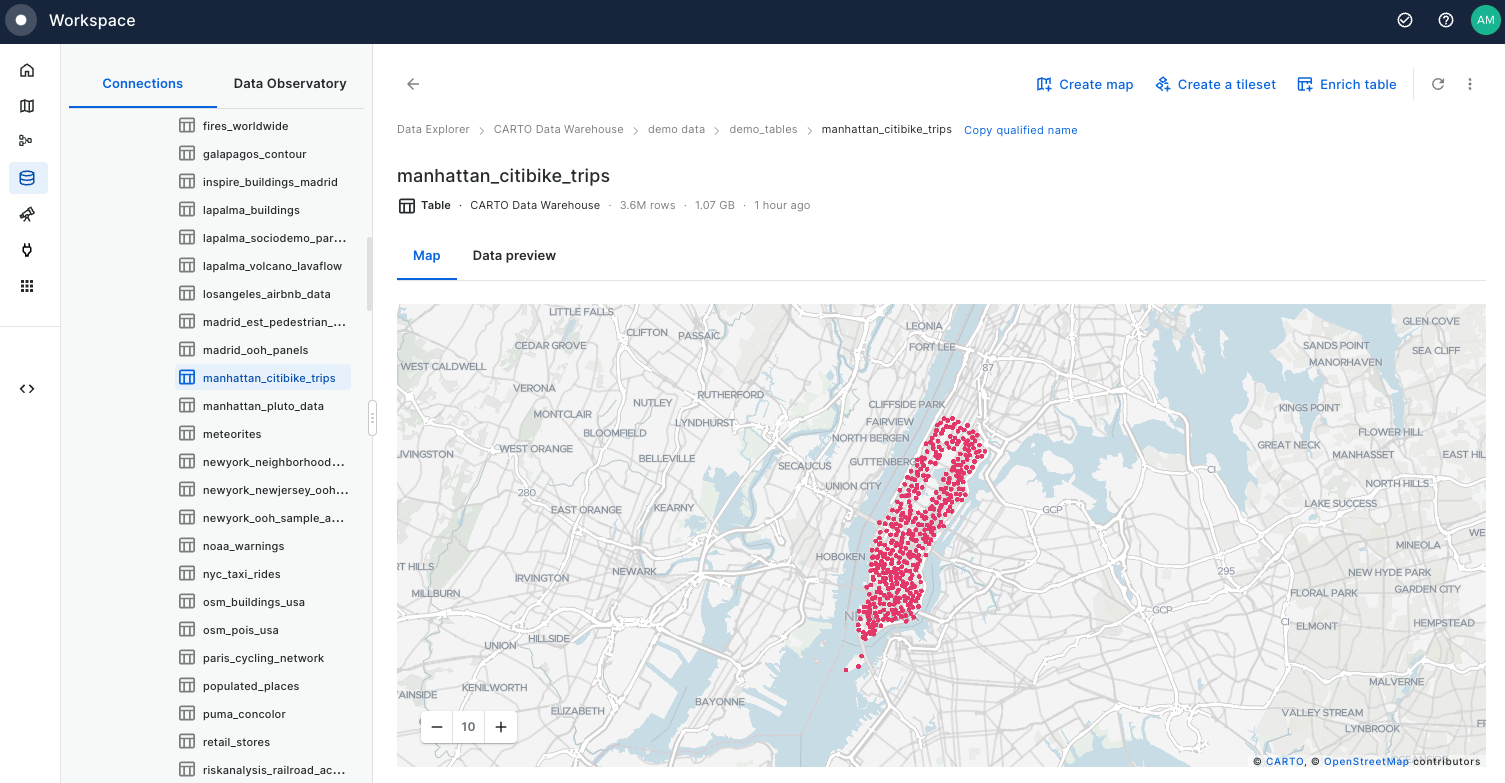Switch to the Data preview tab
Screen dimensions: 1505x783
pyautogui.click(x=514, y=256)
